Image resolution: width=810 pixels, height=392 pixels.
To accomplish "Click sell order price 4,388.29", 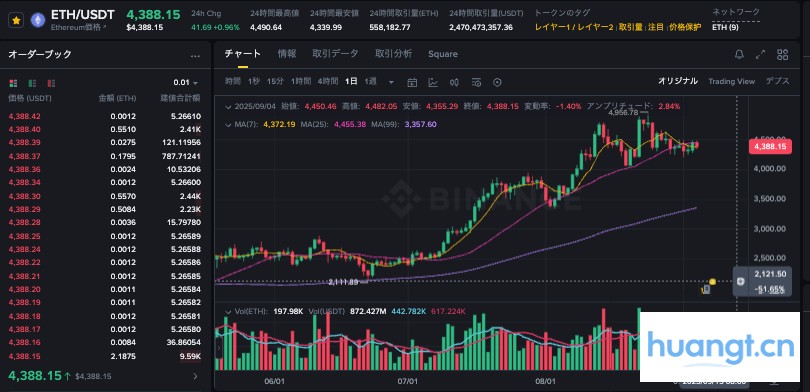I will (24, 209).
